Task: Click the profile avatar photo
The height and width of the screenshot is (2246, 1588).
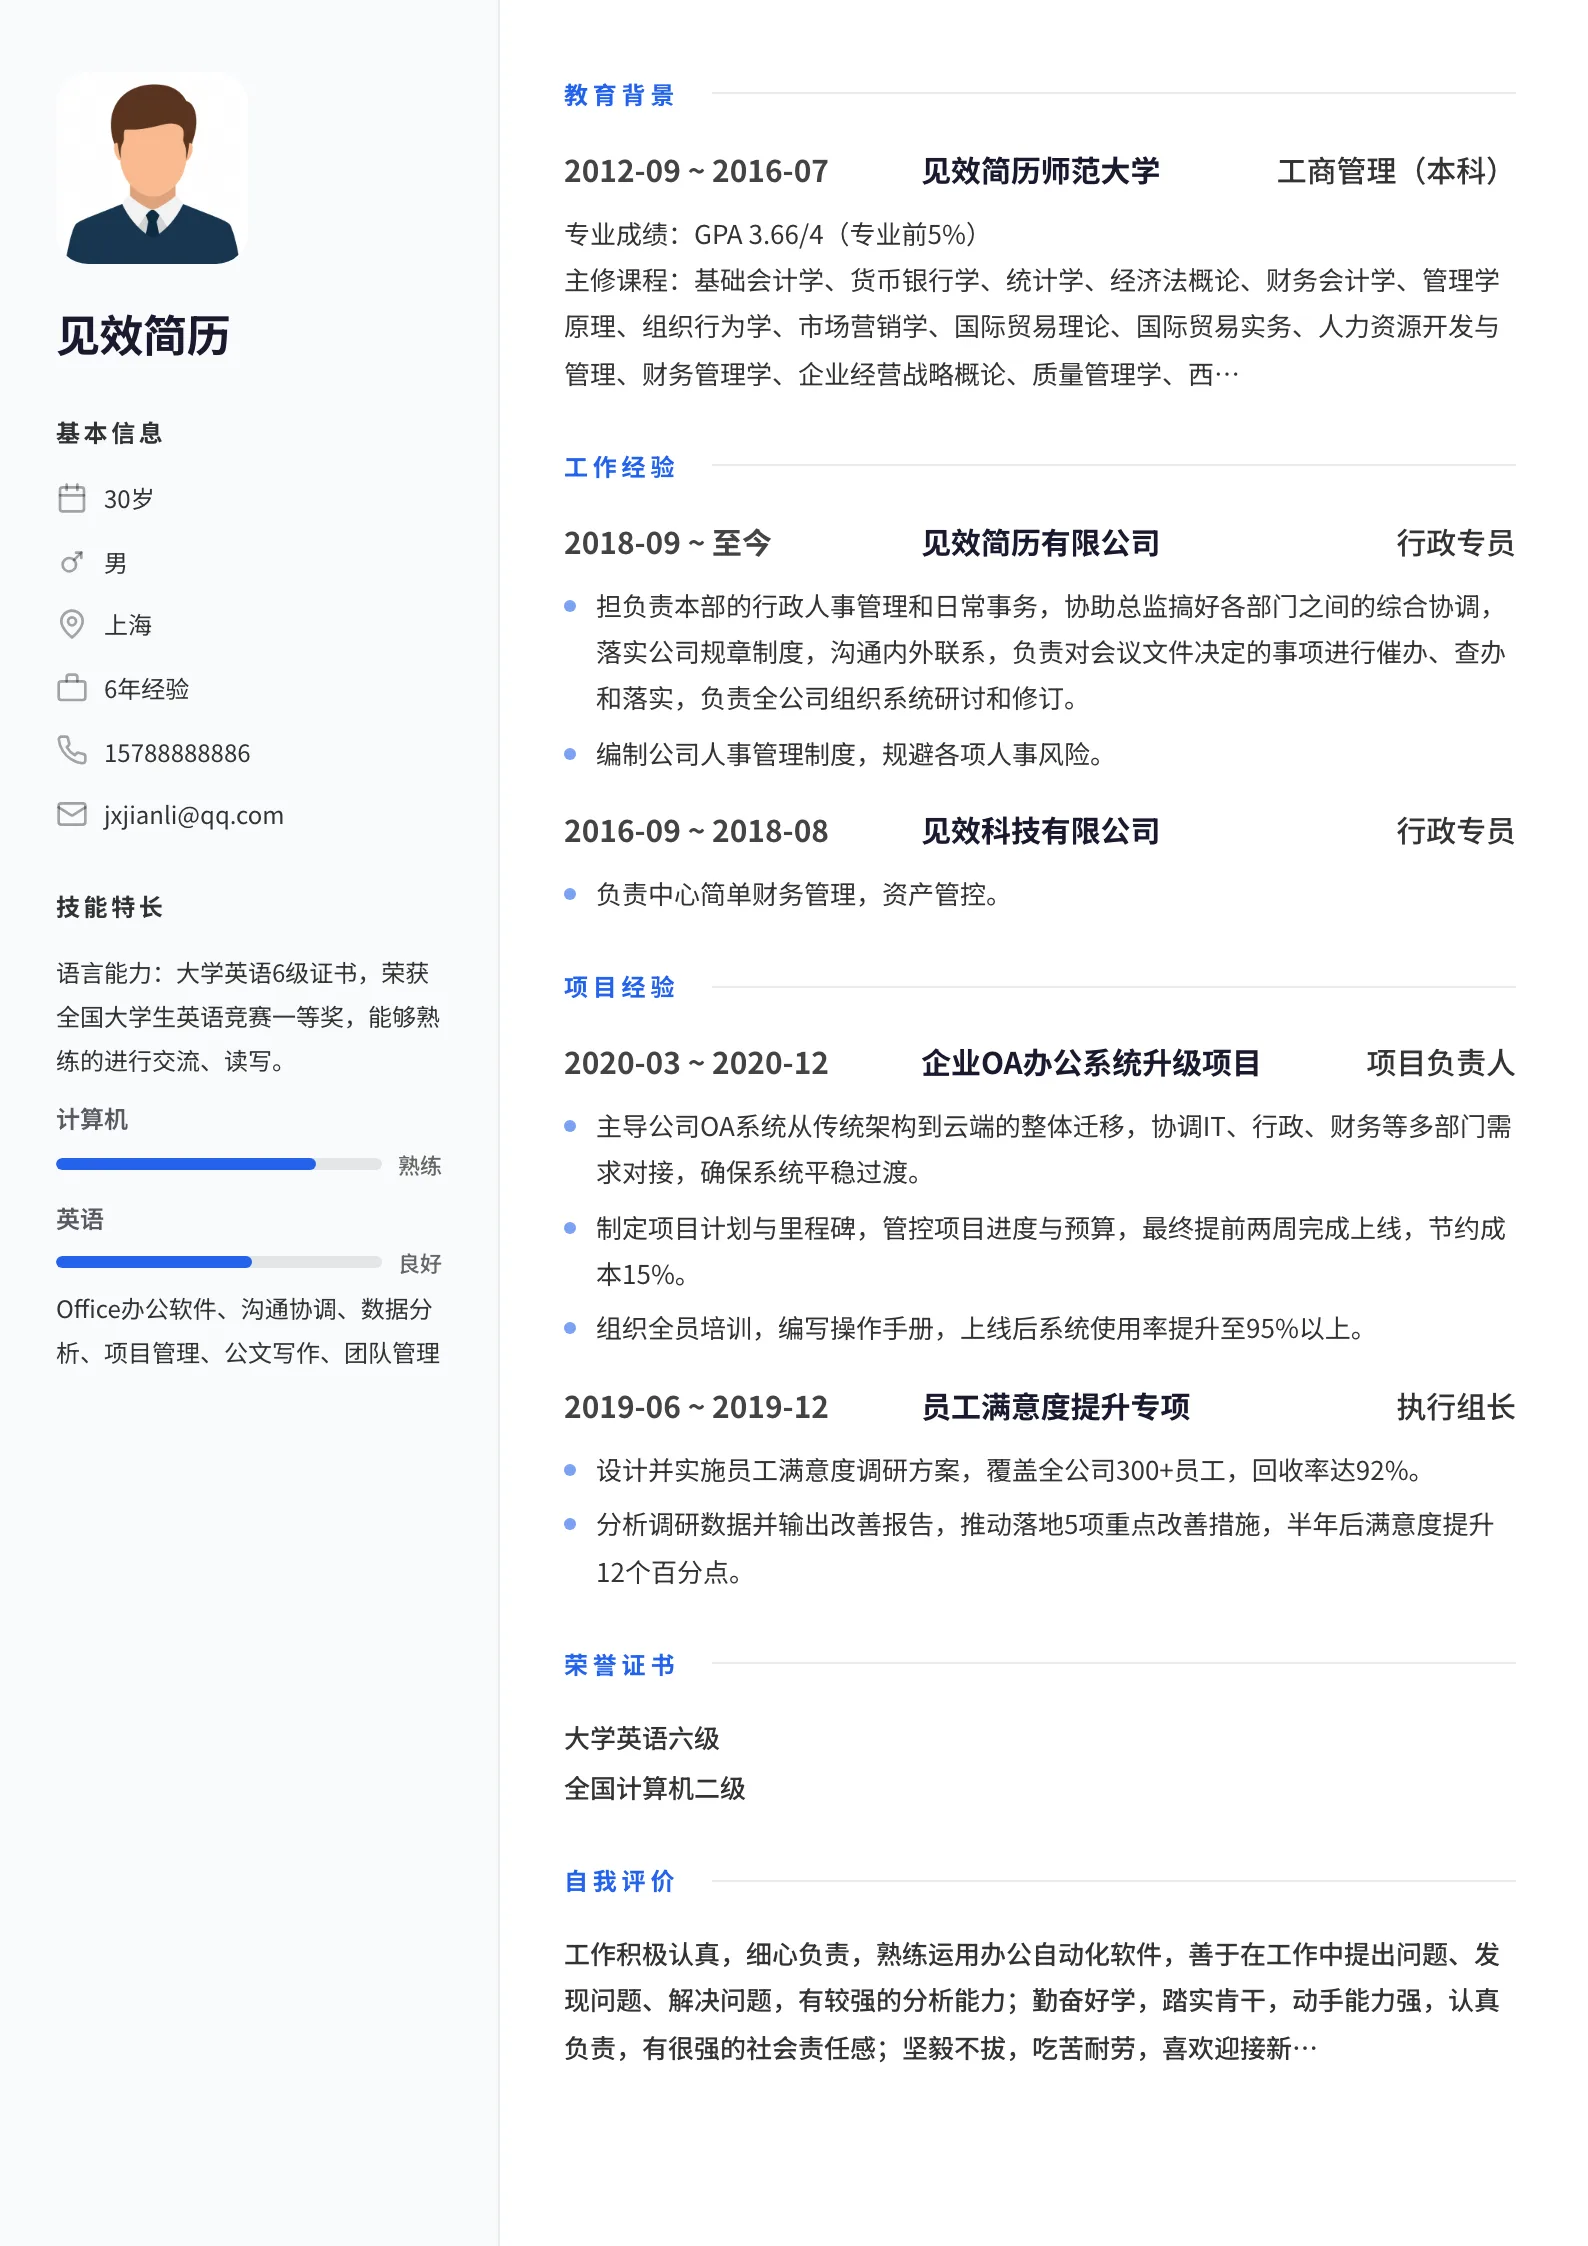Action: click(x=152, y=170)
